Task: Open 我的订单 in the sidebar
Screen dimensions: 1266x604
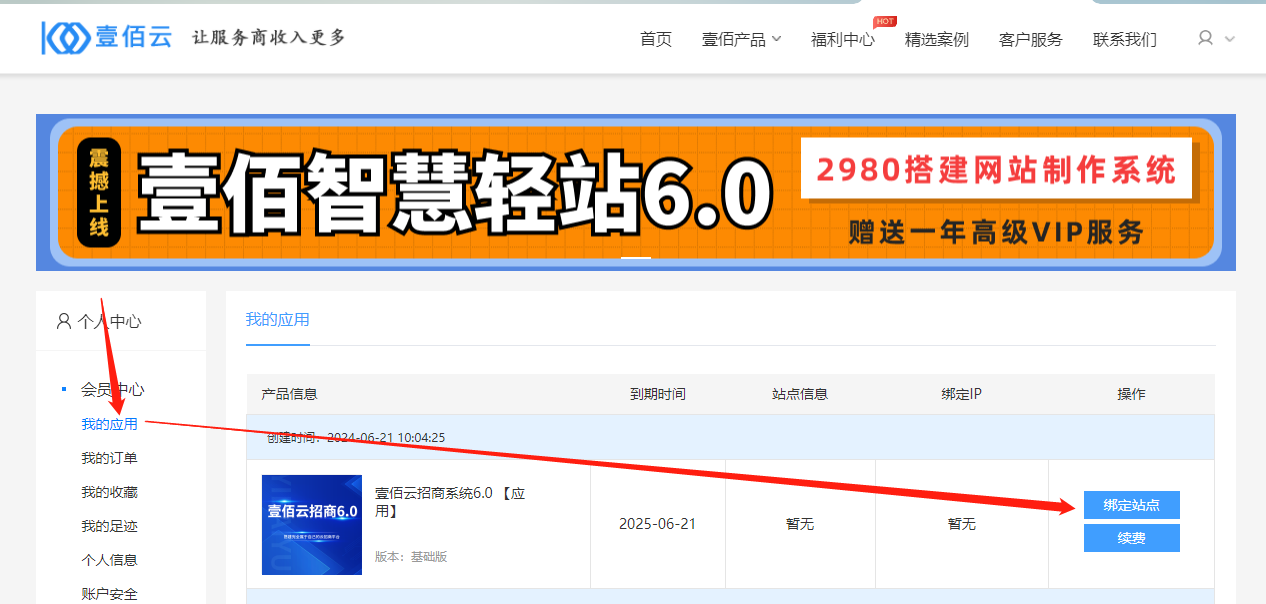Action: [x=109, y=458]
